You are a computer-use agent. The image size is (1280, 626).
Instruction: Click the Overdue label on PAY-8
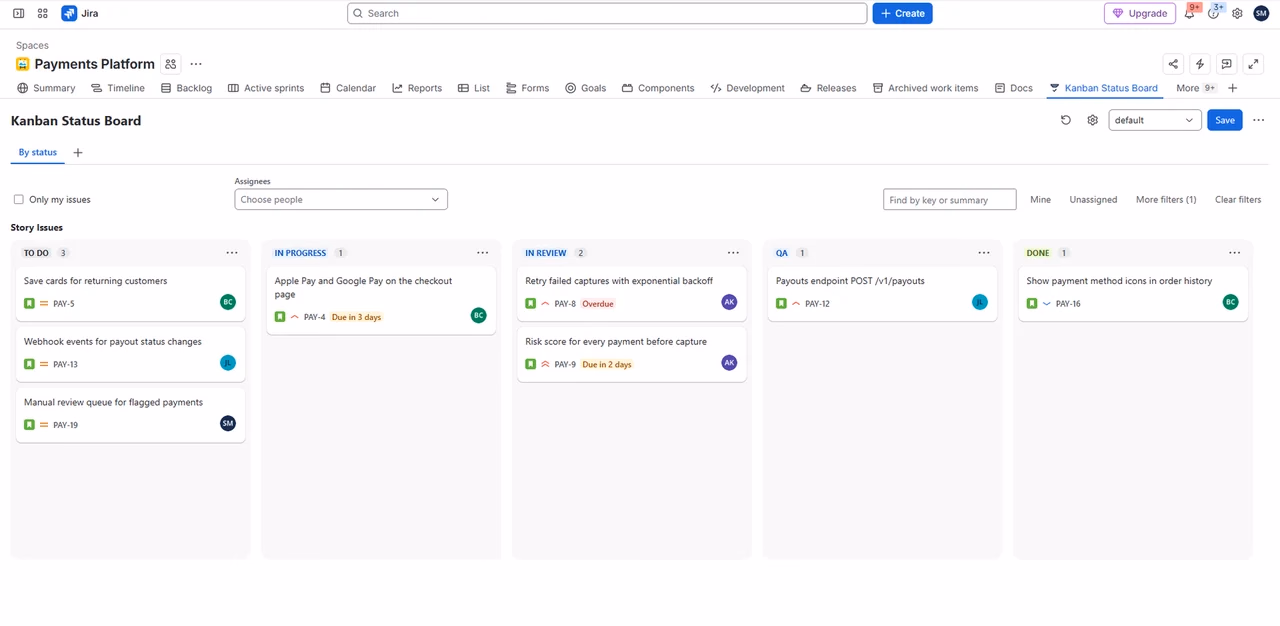598,304
